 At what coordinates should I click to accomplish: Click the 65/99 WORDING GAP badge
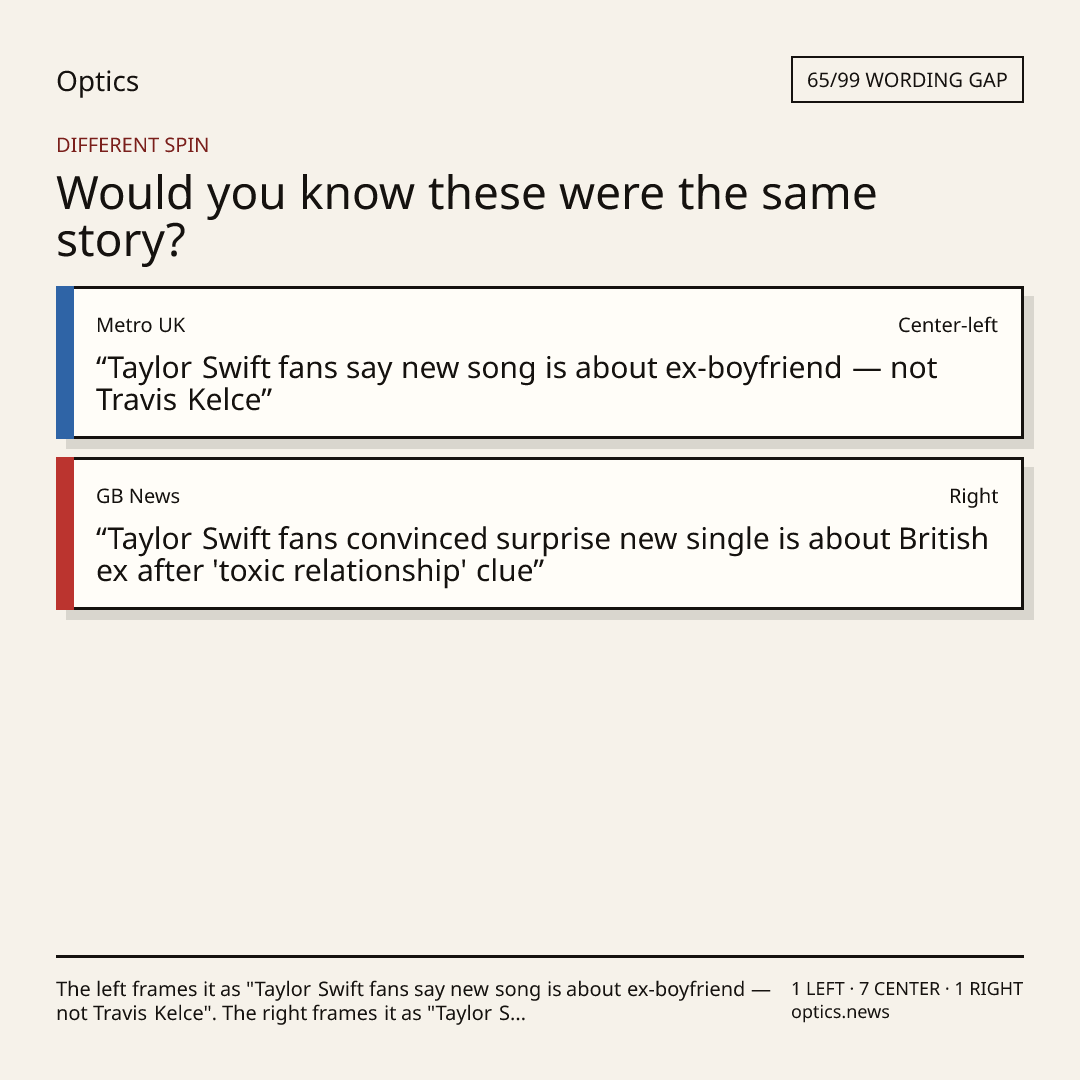point(907,80)
